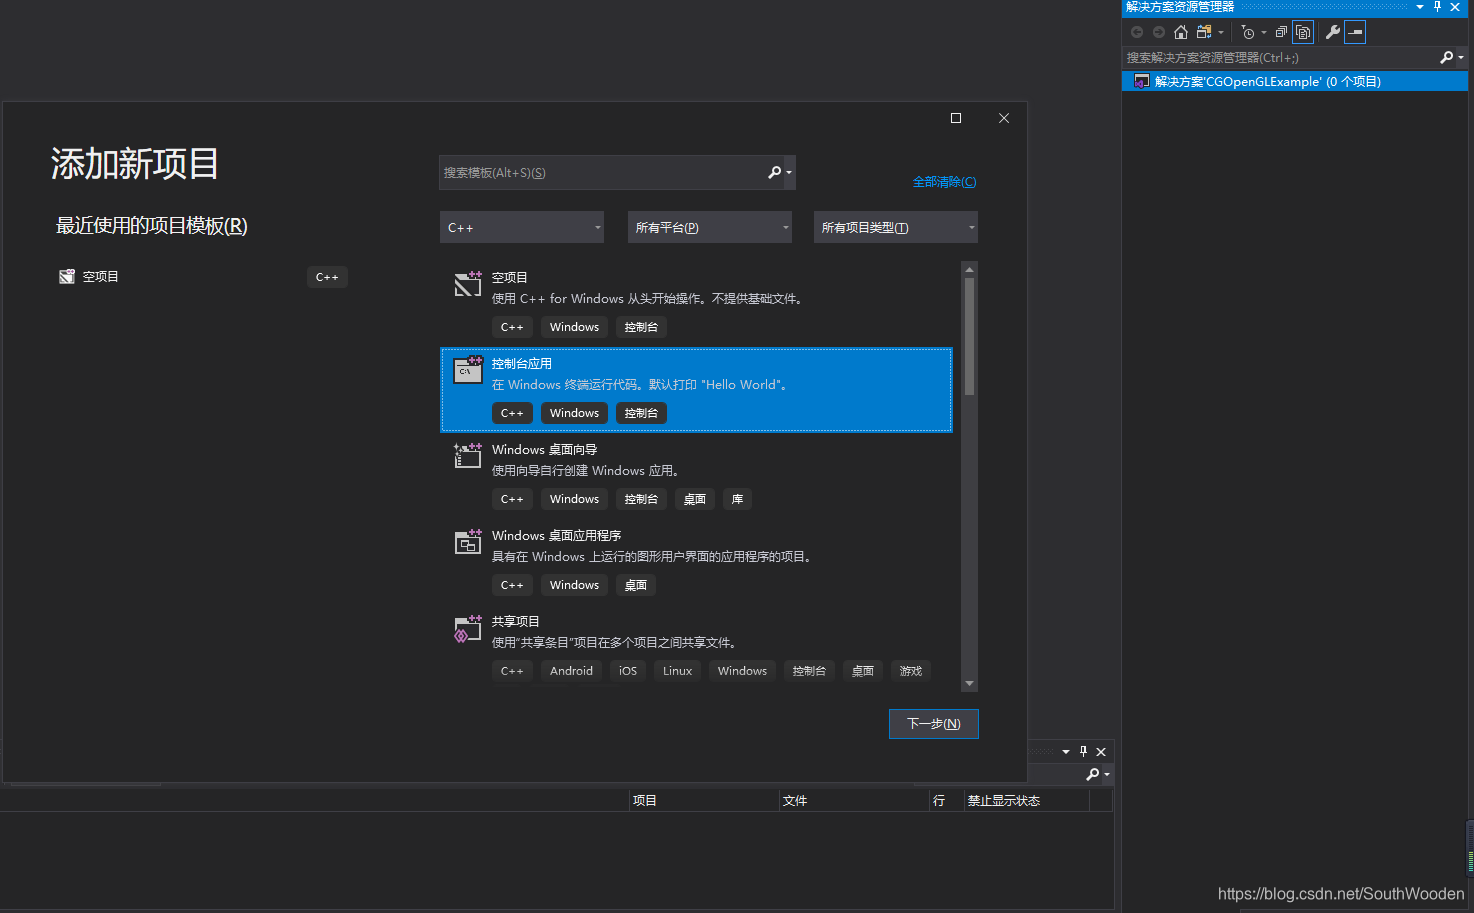Open the C++ language dropdown
Viewport: 1474px width, 913px height.
click(x=521, y=227)
